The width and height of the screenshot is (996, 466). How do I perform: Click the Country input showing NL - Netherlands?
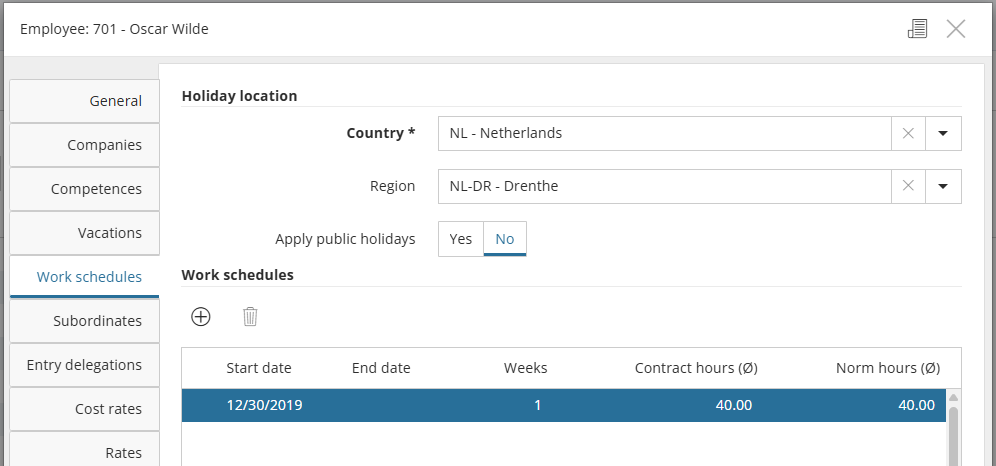[665, 133]
